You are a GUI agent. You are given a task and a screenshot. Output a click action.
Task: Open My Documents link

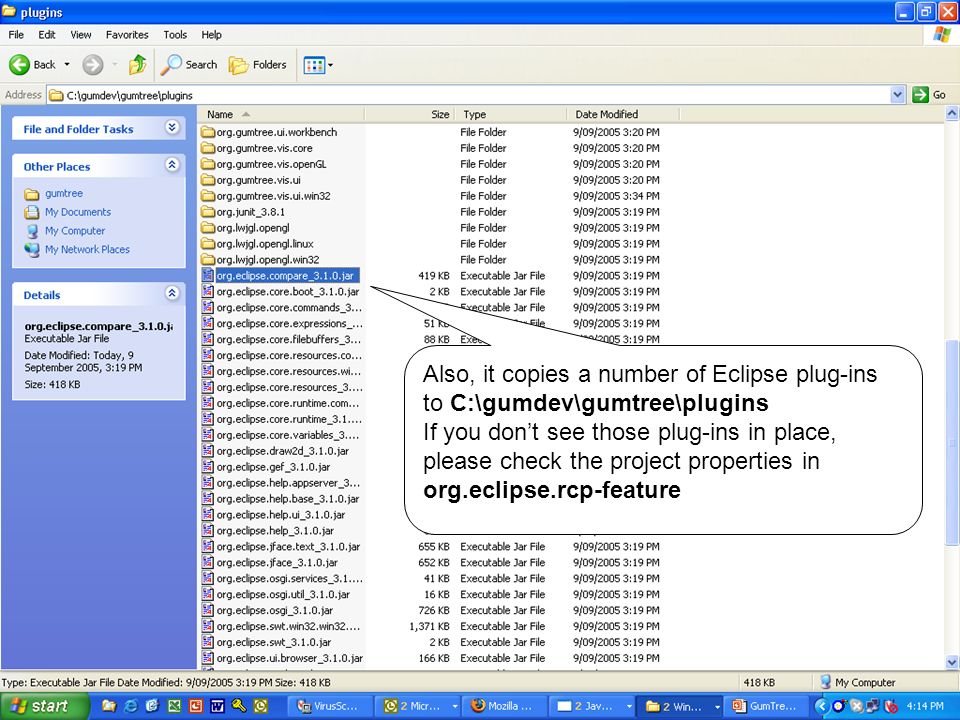click(x=78, y=212)
